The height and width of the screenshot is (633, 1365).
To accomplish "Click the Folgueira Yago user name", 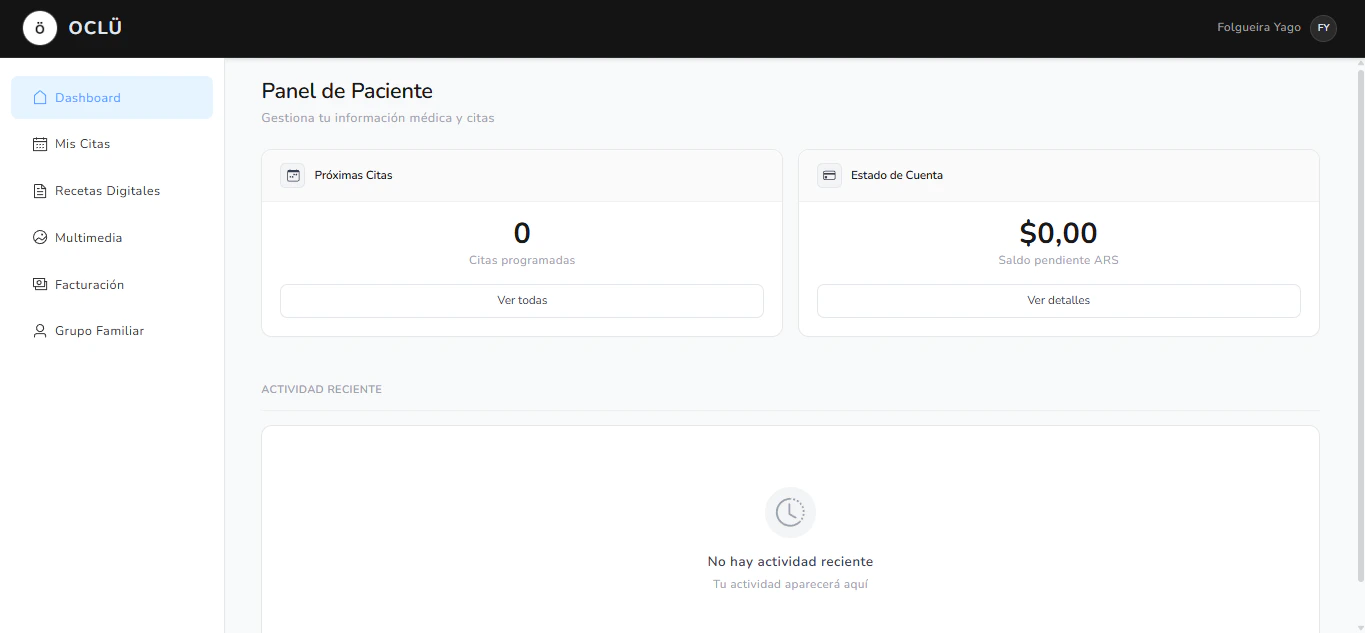I will point(1259,28).
